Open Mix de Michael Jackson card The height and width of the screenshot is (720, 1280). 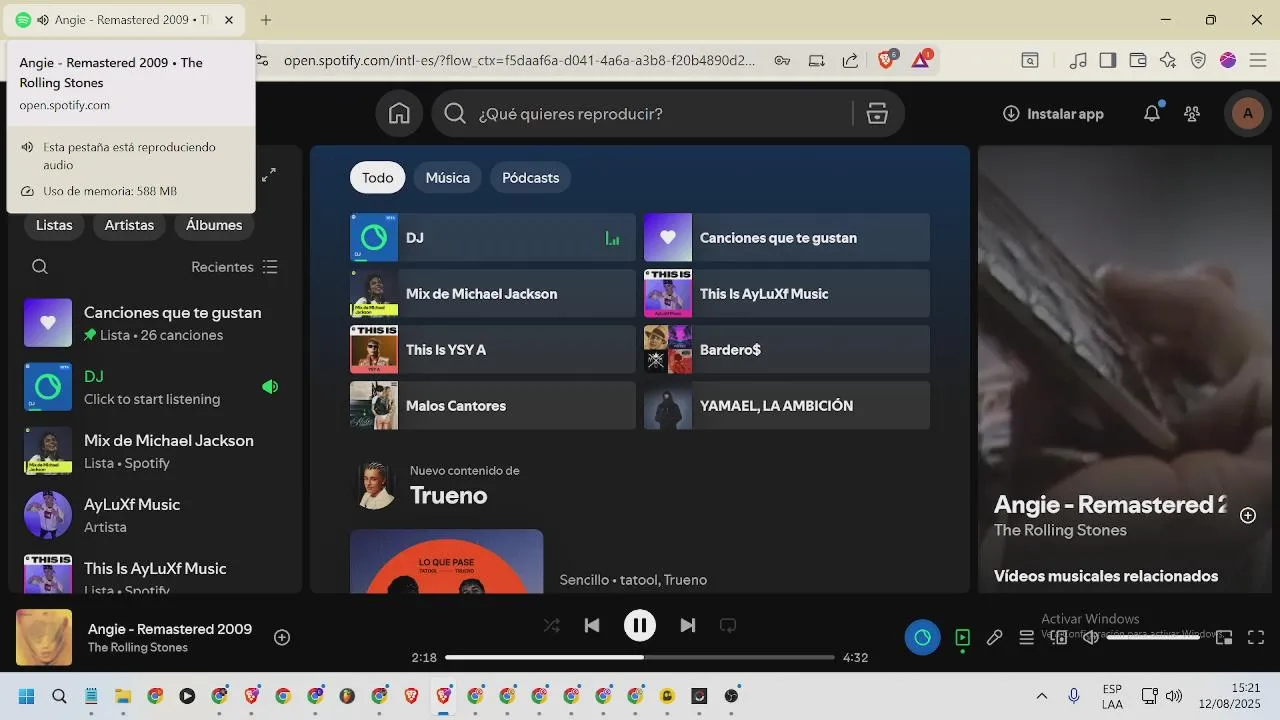[x=493, y=294]
